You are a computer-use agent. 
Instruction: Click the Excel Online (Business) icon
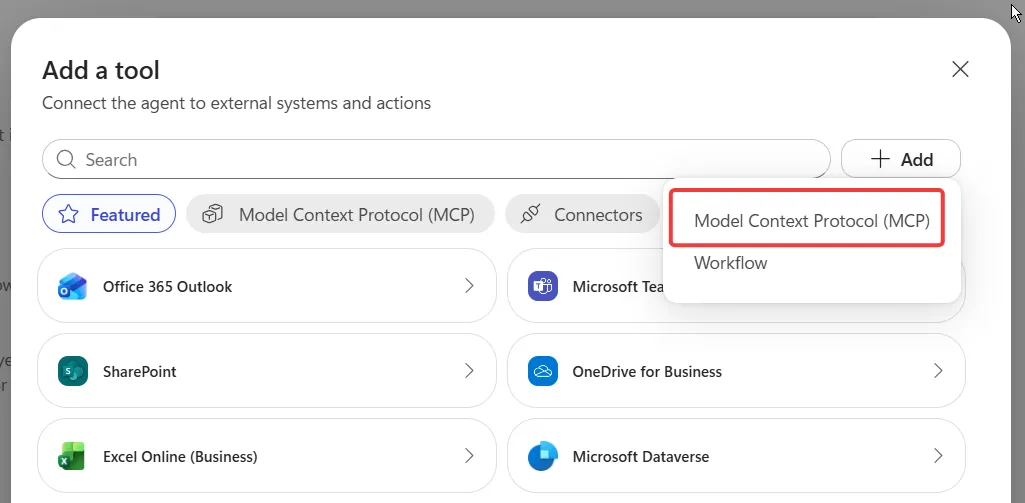click(x=72, y=456)
